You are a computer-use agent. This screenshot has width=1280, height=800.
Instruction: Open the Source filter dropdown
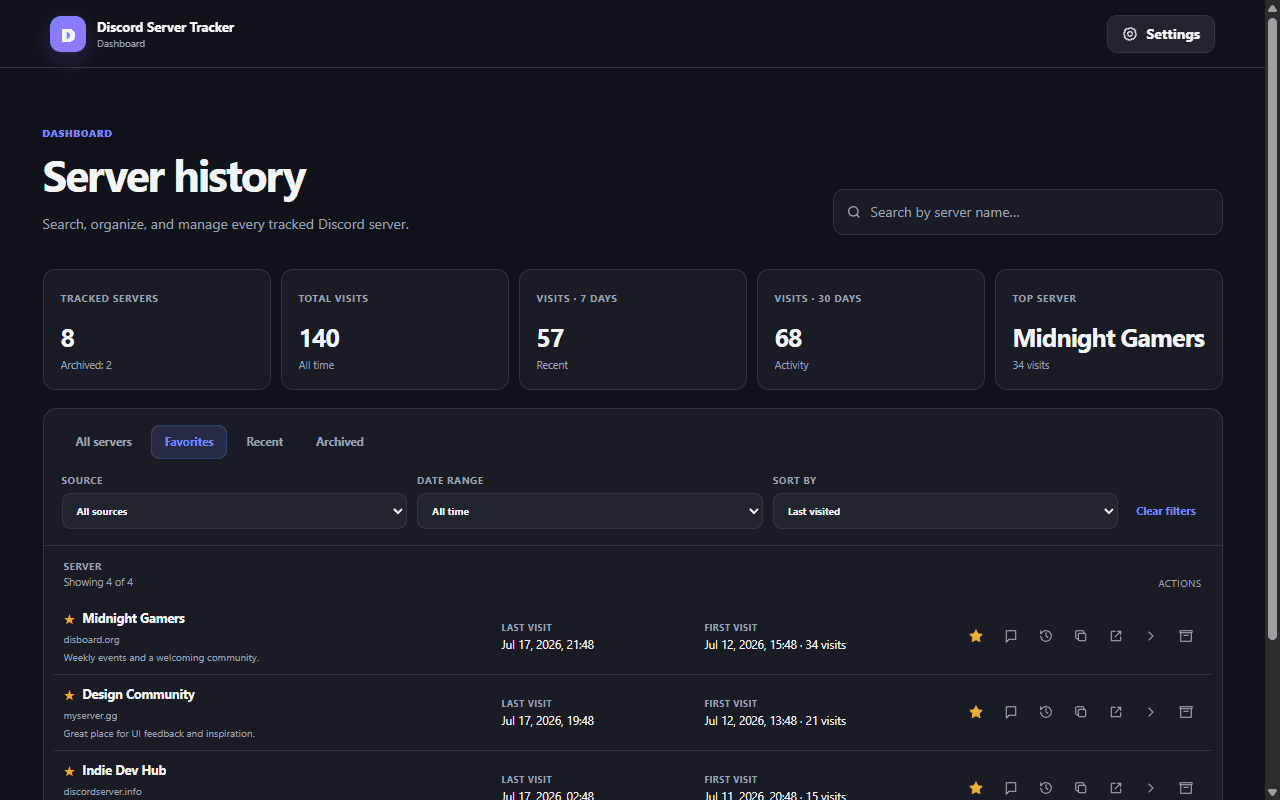[x=234, y=511]
